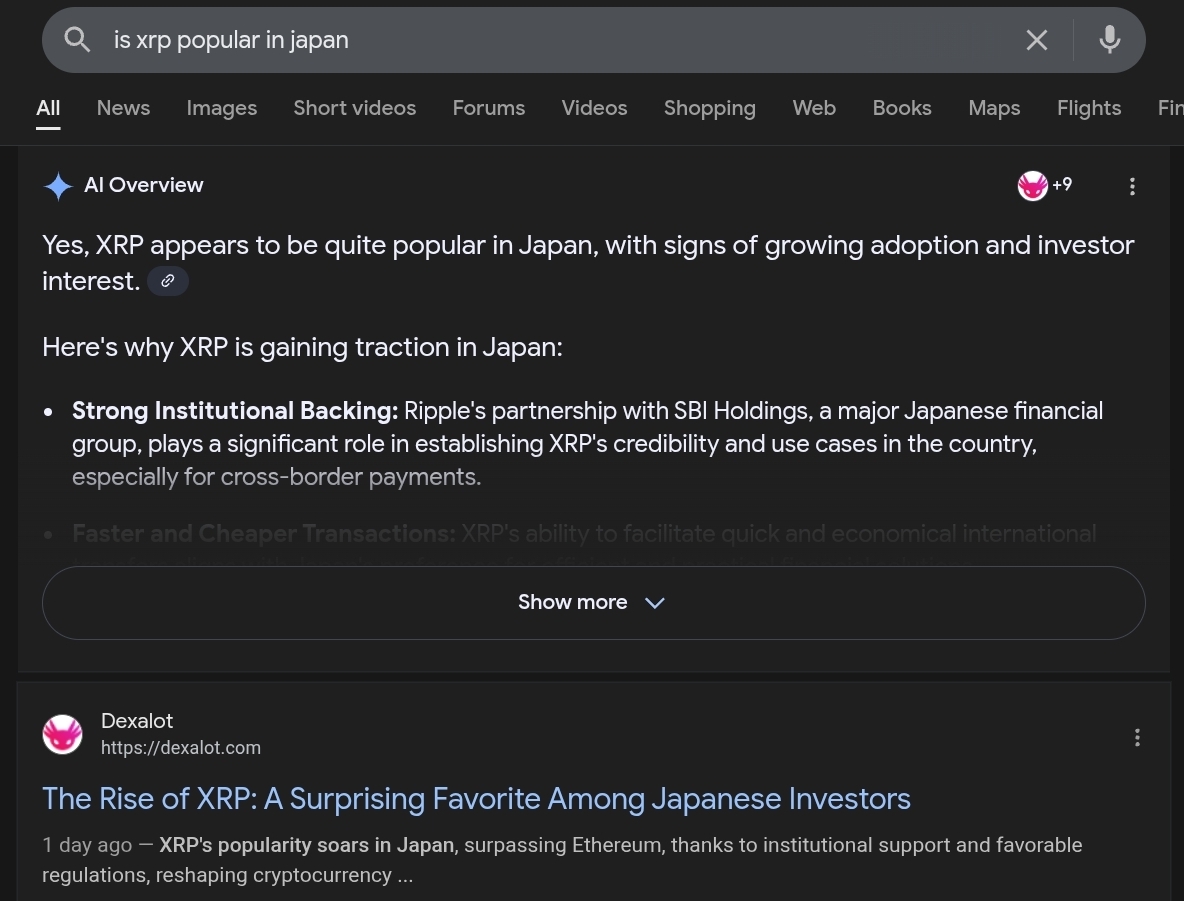Click 'Here's why XRP is gaining traction' text
This screenshot has width=1184, height=901.
302,347
